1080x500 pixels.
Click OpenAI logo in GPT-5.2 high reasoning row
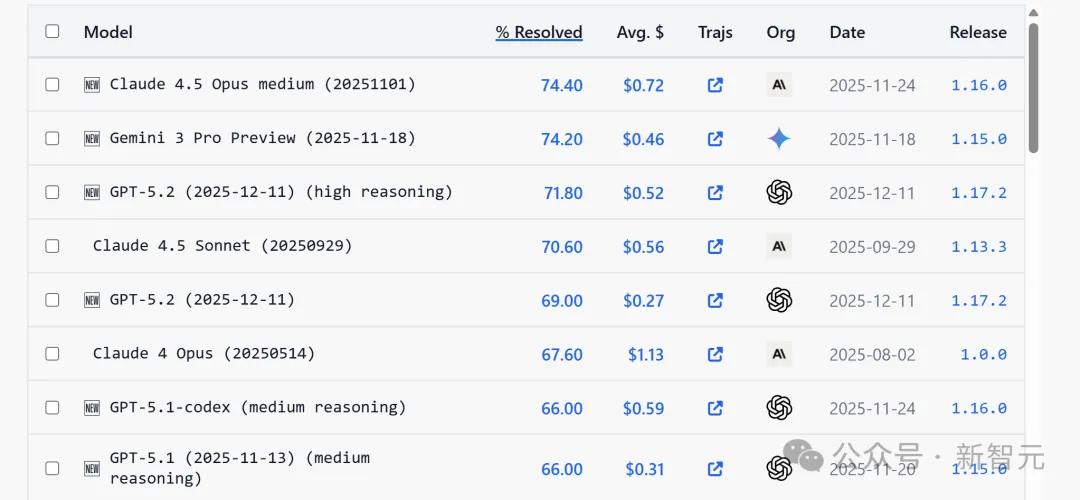coord(779,192)
